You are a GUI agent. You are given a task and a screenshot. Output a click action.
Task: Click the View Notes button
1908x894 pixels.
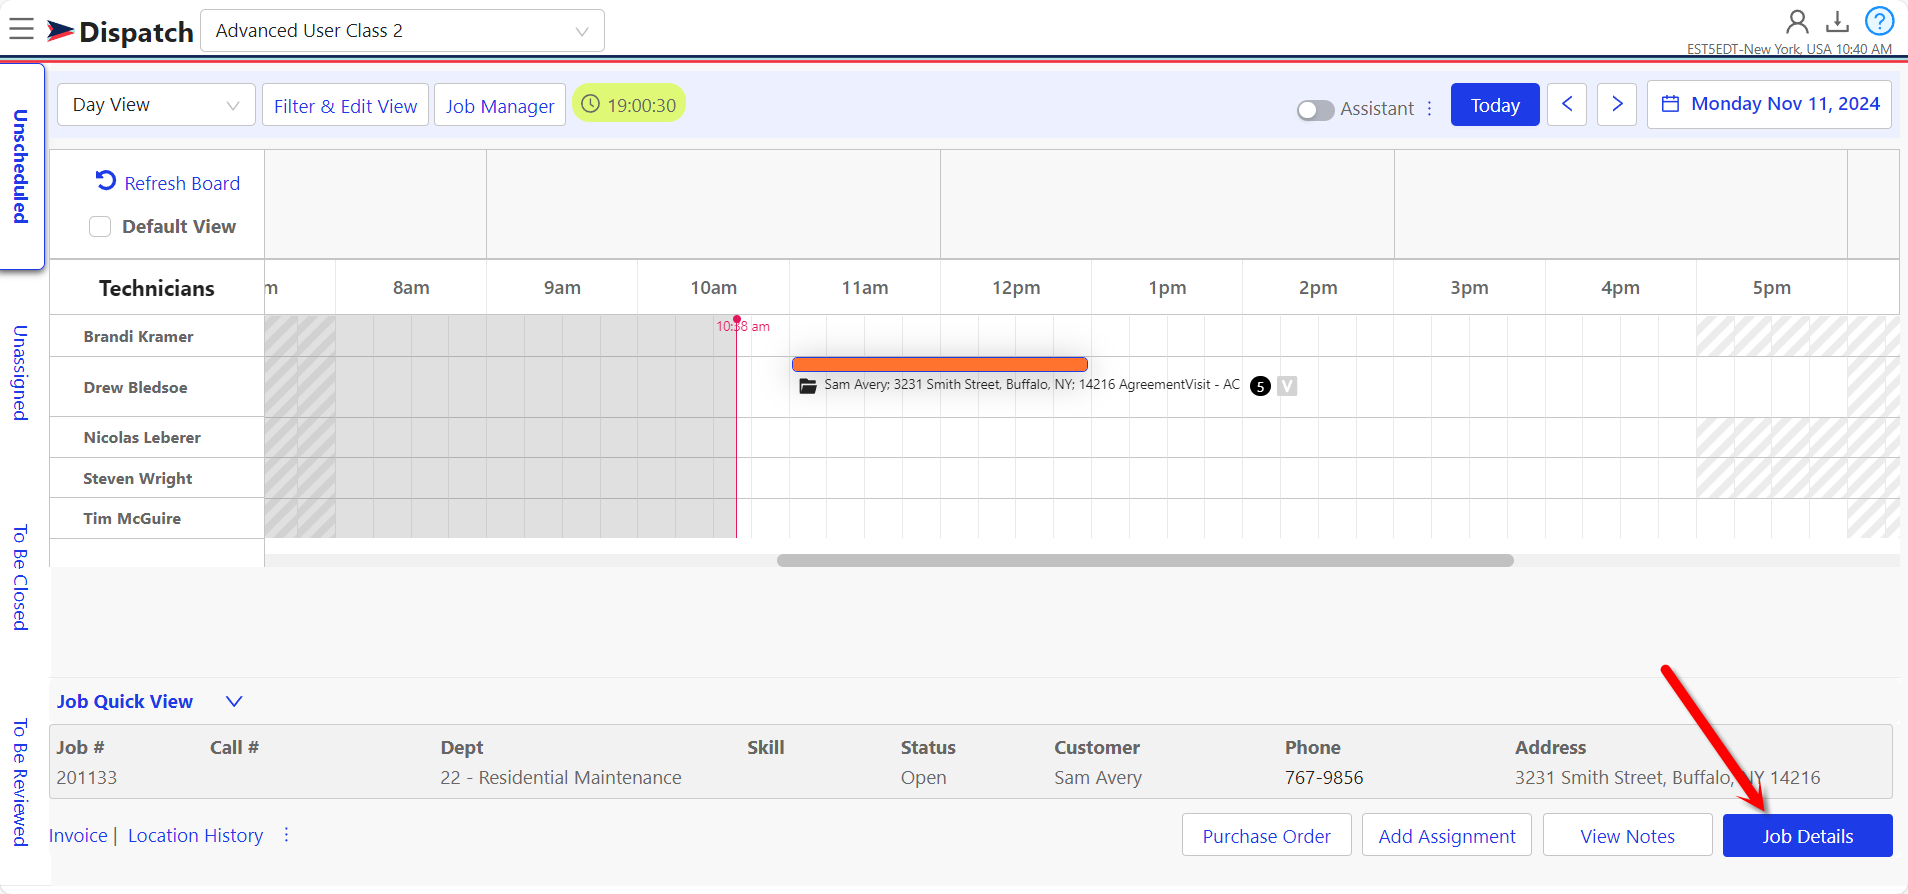(x=1628, y=835)
